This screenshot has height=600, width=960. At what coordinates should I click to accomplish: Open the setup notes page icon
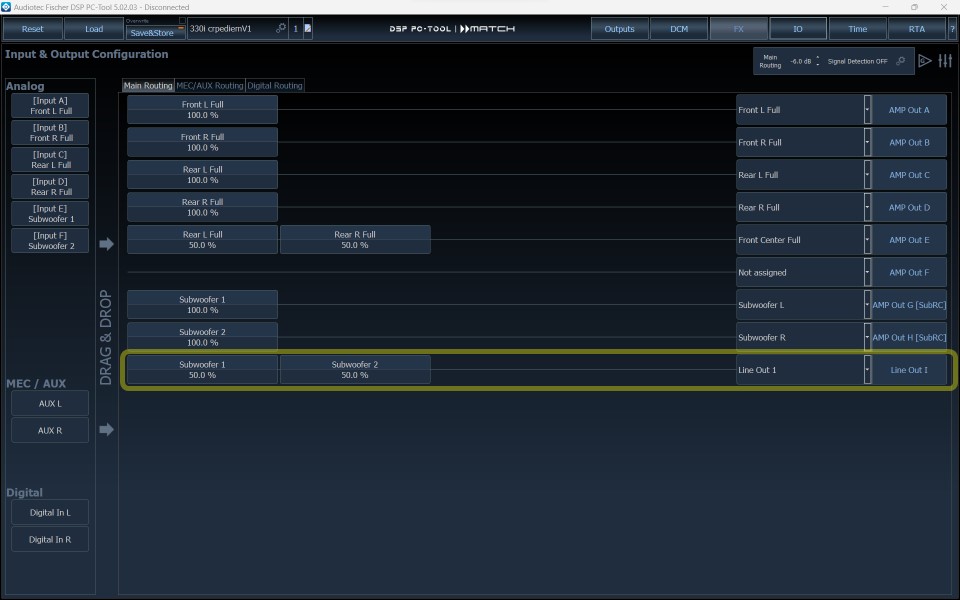(307, 28)
